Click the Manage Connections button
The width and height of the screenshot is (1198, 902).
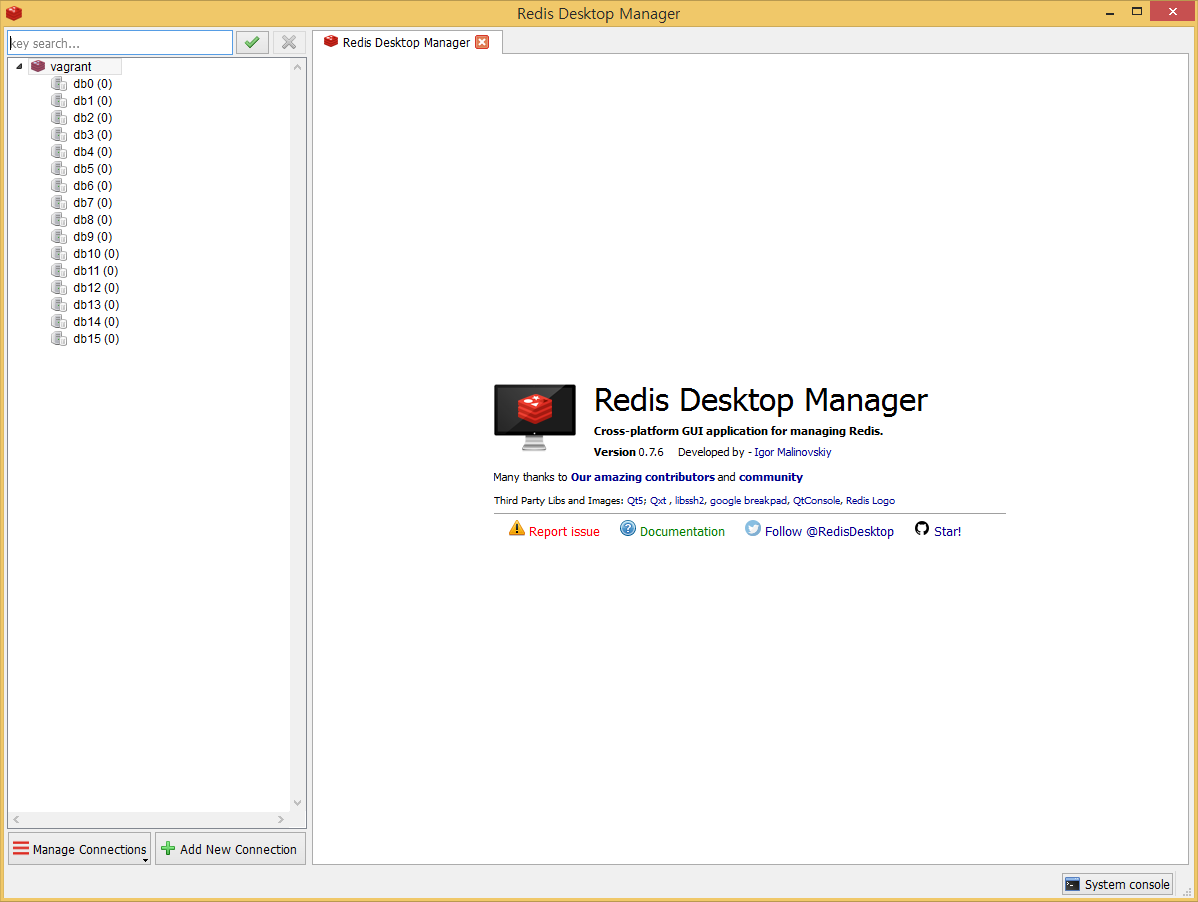coord(79,849)
